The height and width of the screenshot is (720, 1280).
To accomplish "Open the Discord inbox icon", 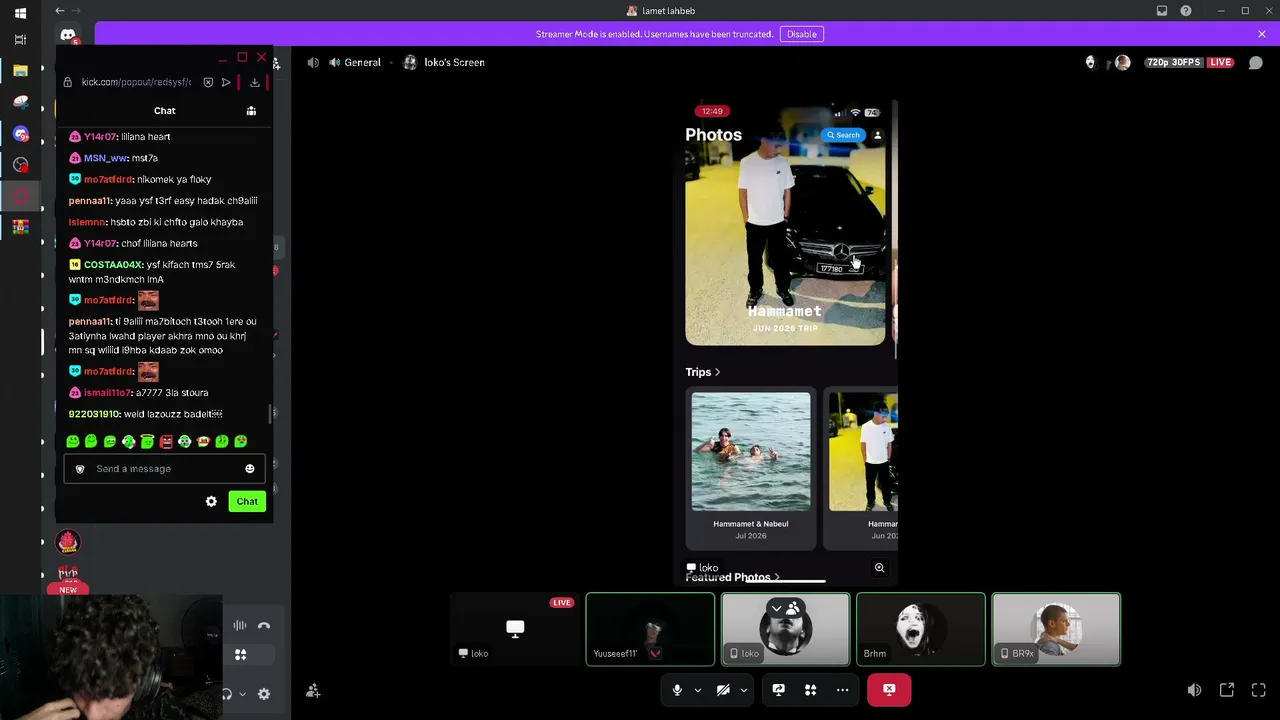I will tap(1162, 11).
